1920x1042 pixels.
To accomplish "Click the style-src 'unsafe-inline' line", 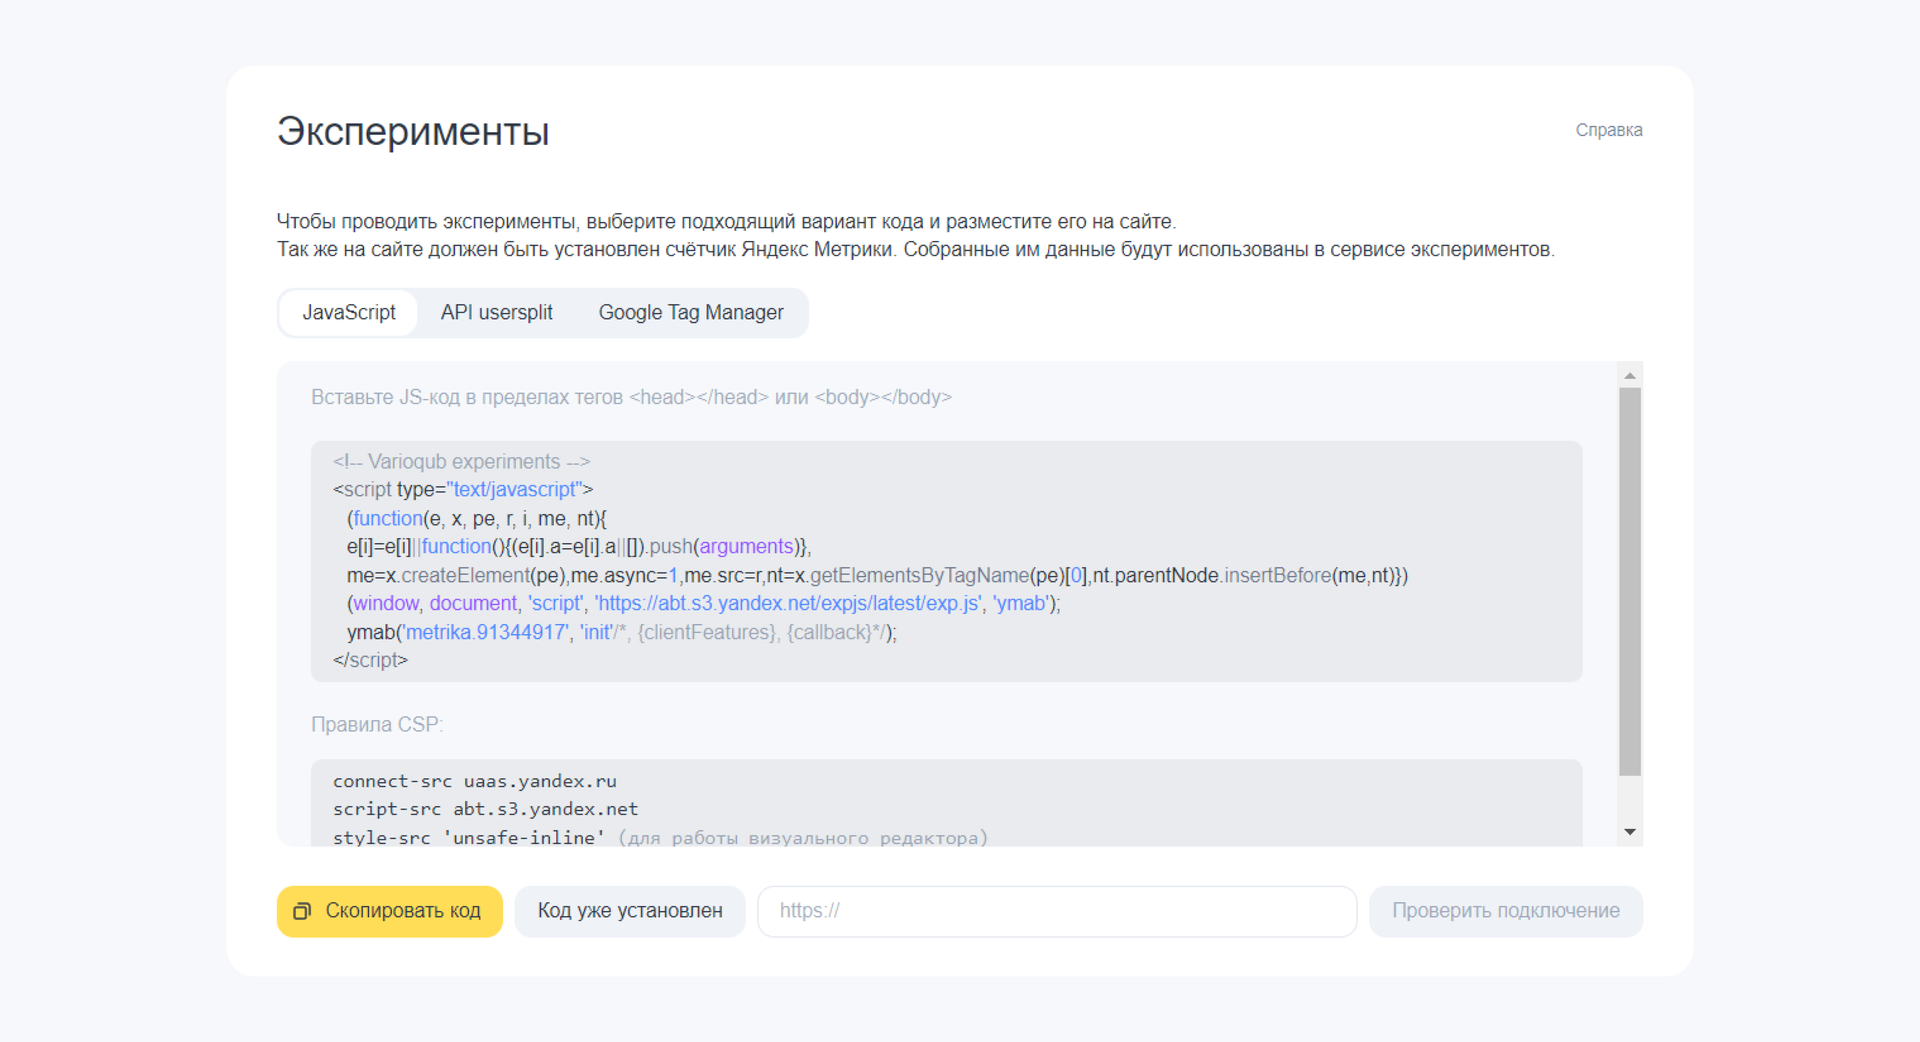I will click(x=660, y=838).
